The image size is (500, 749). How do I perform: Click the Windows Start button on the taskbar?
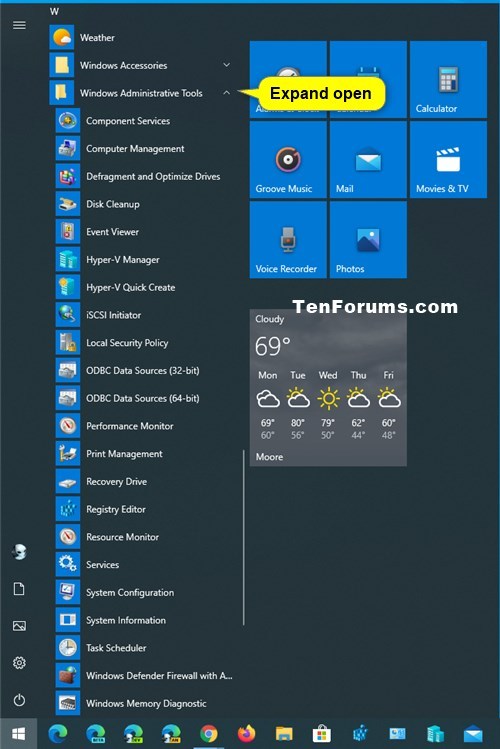click(19, 733)
